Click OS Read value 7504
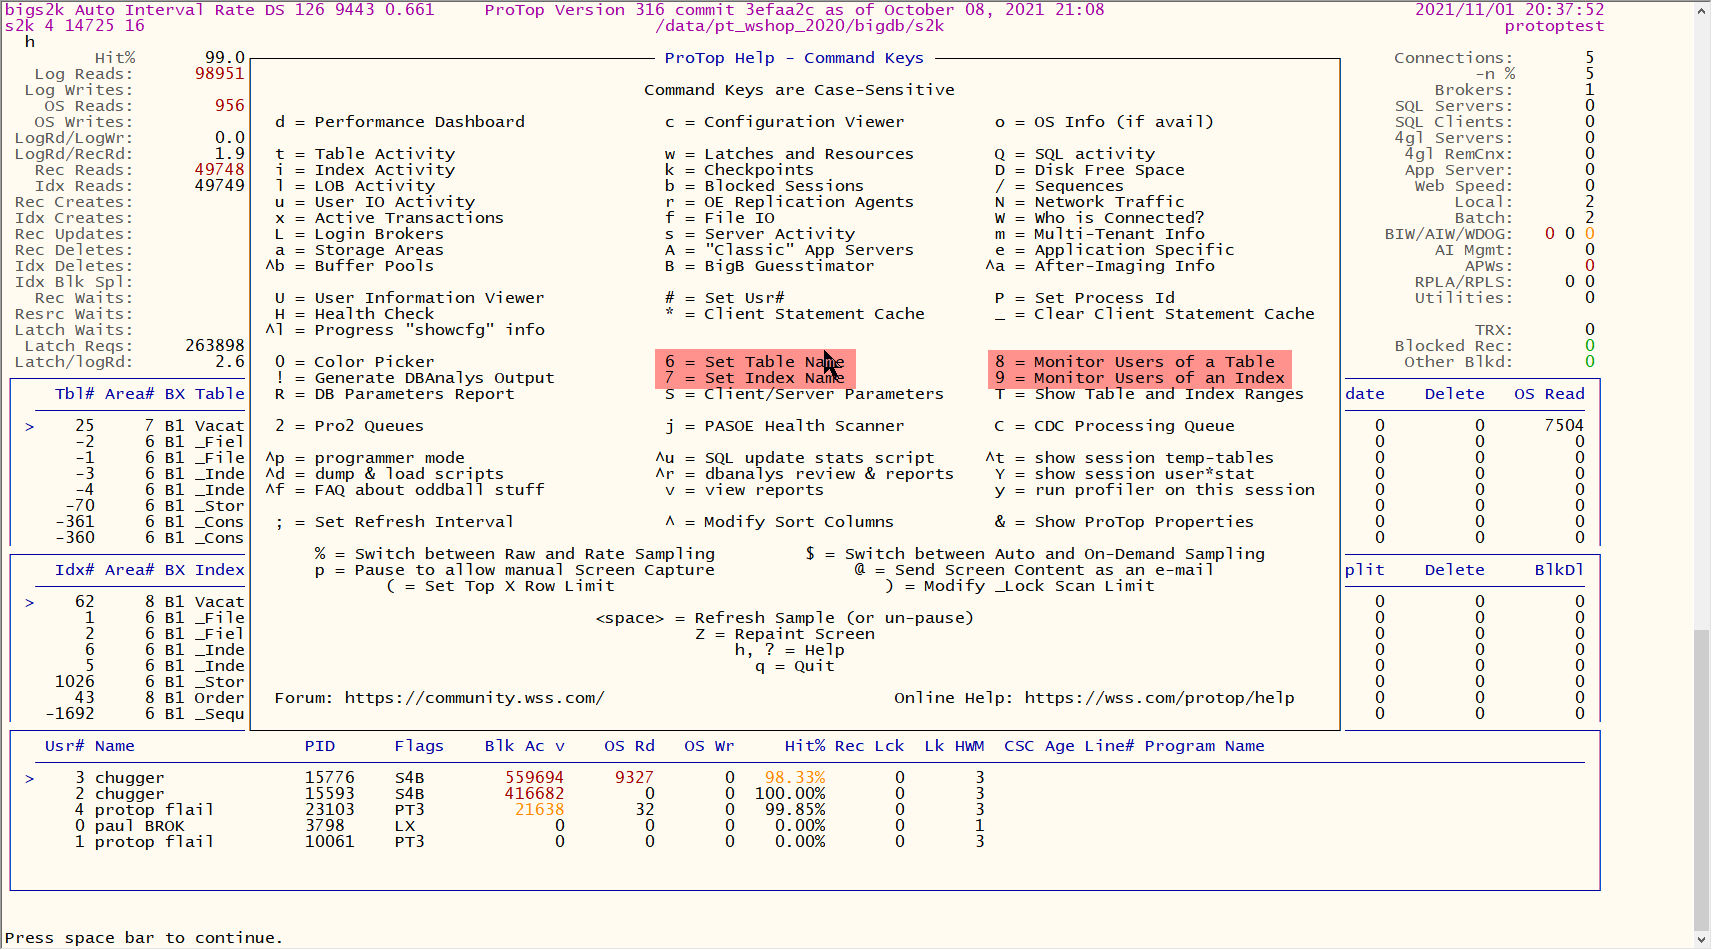The image size is (1712, 950). coord(1565,426)
